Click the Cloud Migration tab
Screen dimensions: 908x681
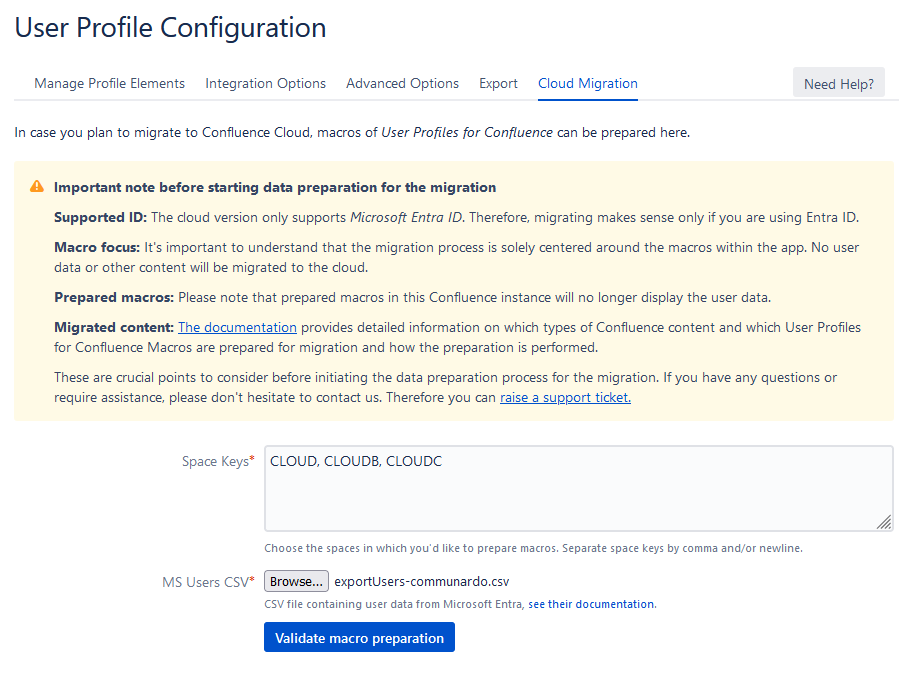point(587,83)
